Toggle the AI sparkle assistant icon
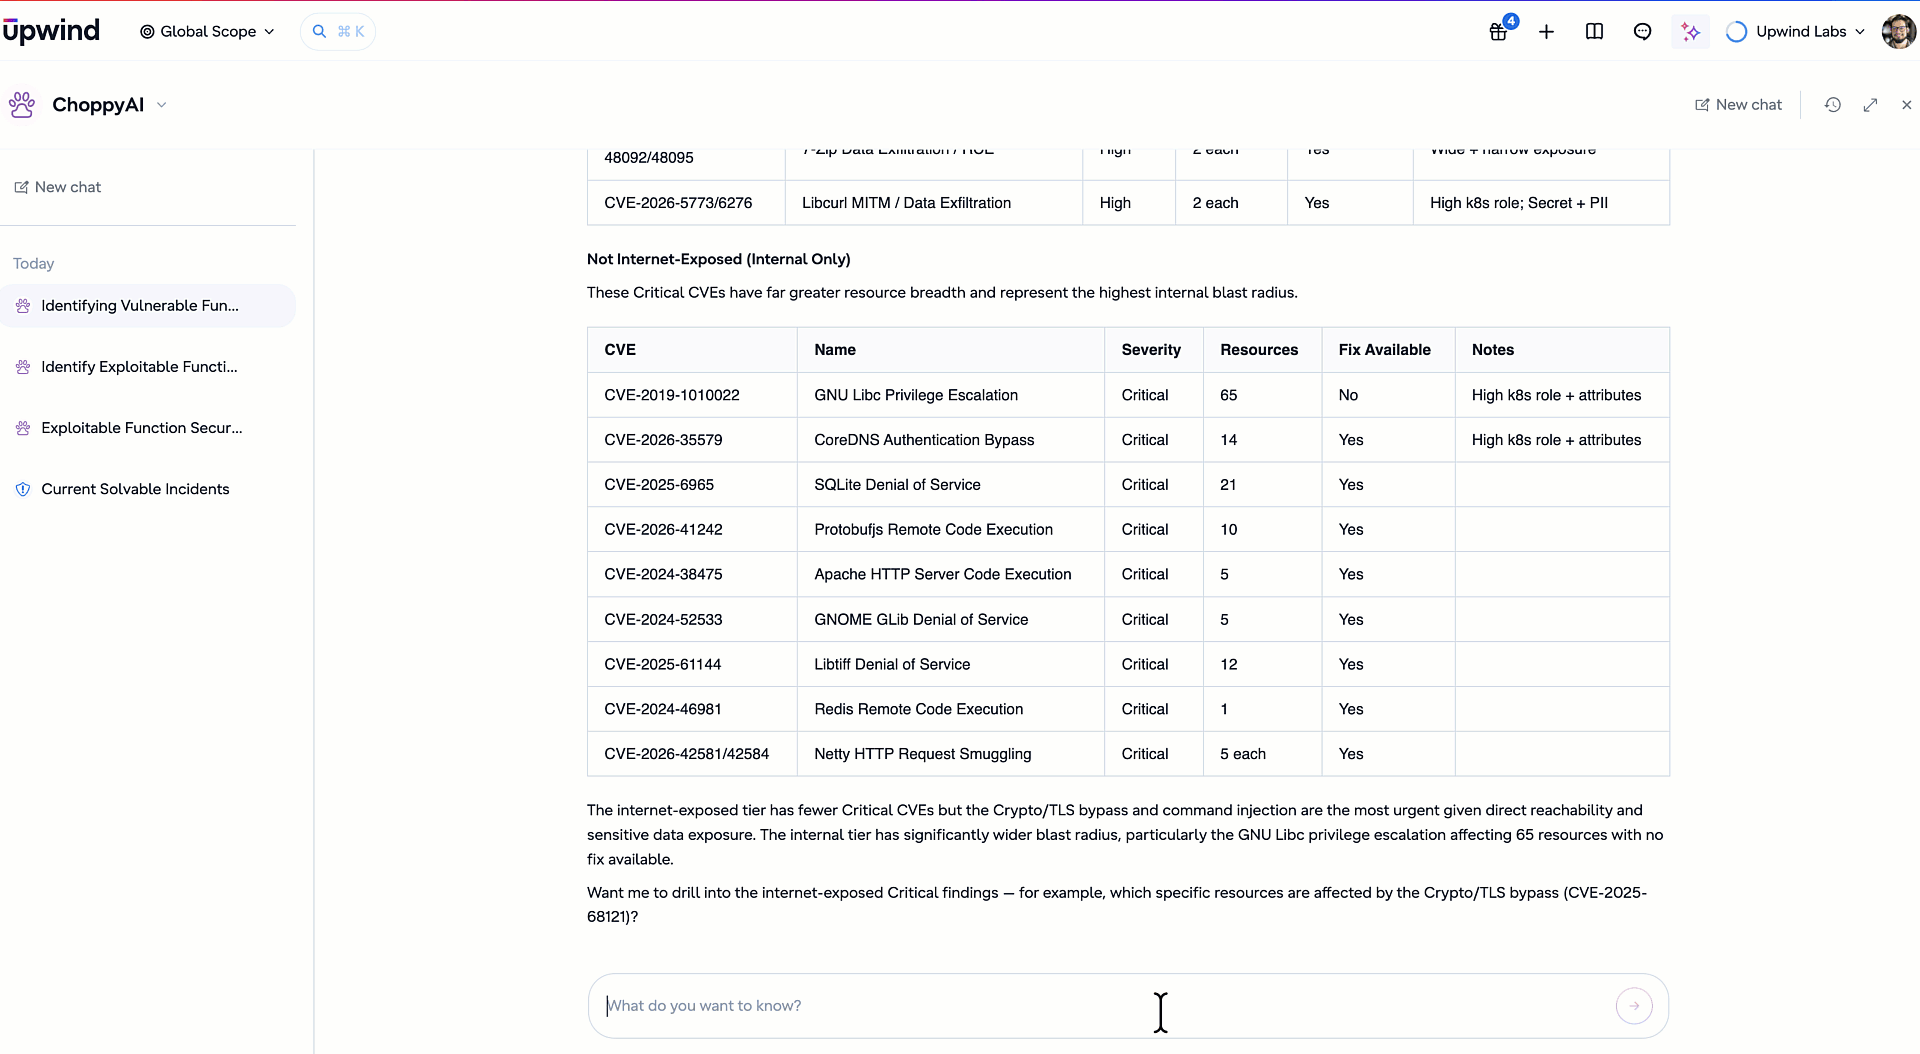The width and height of the screenshot is (1920, 1054). pos(1690,32)
